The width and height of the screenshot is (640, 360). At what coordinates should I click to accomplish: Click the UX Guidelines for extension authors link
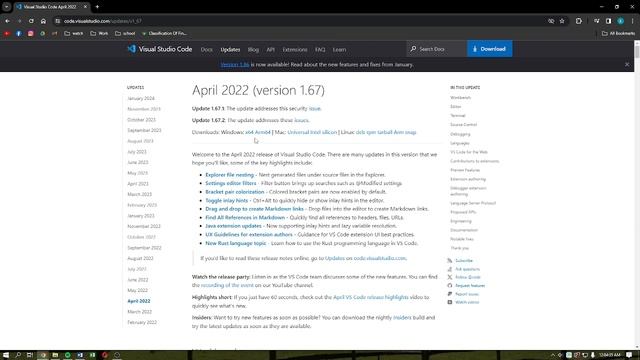(249, 235)
